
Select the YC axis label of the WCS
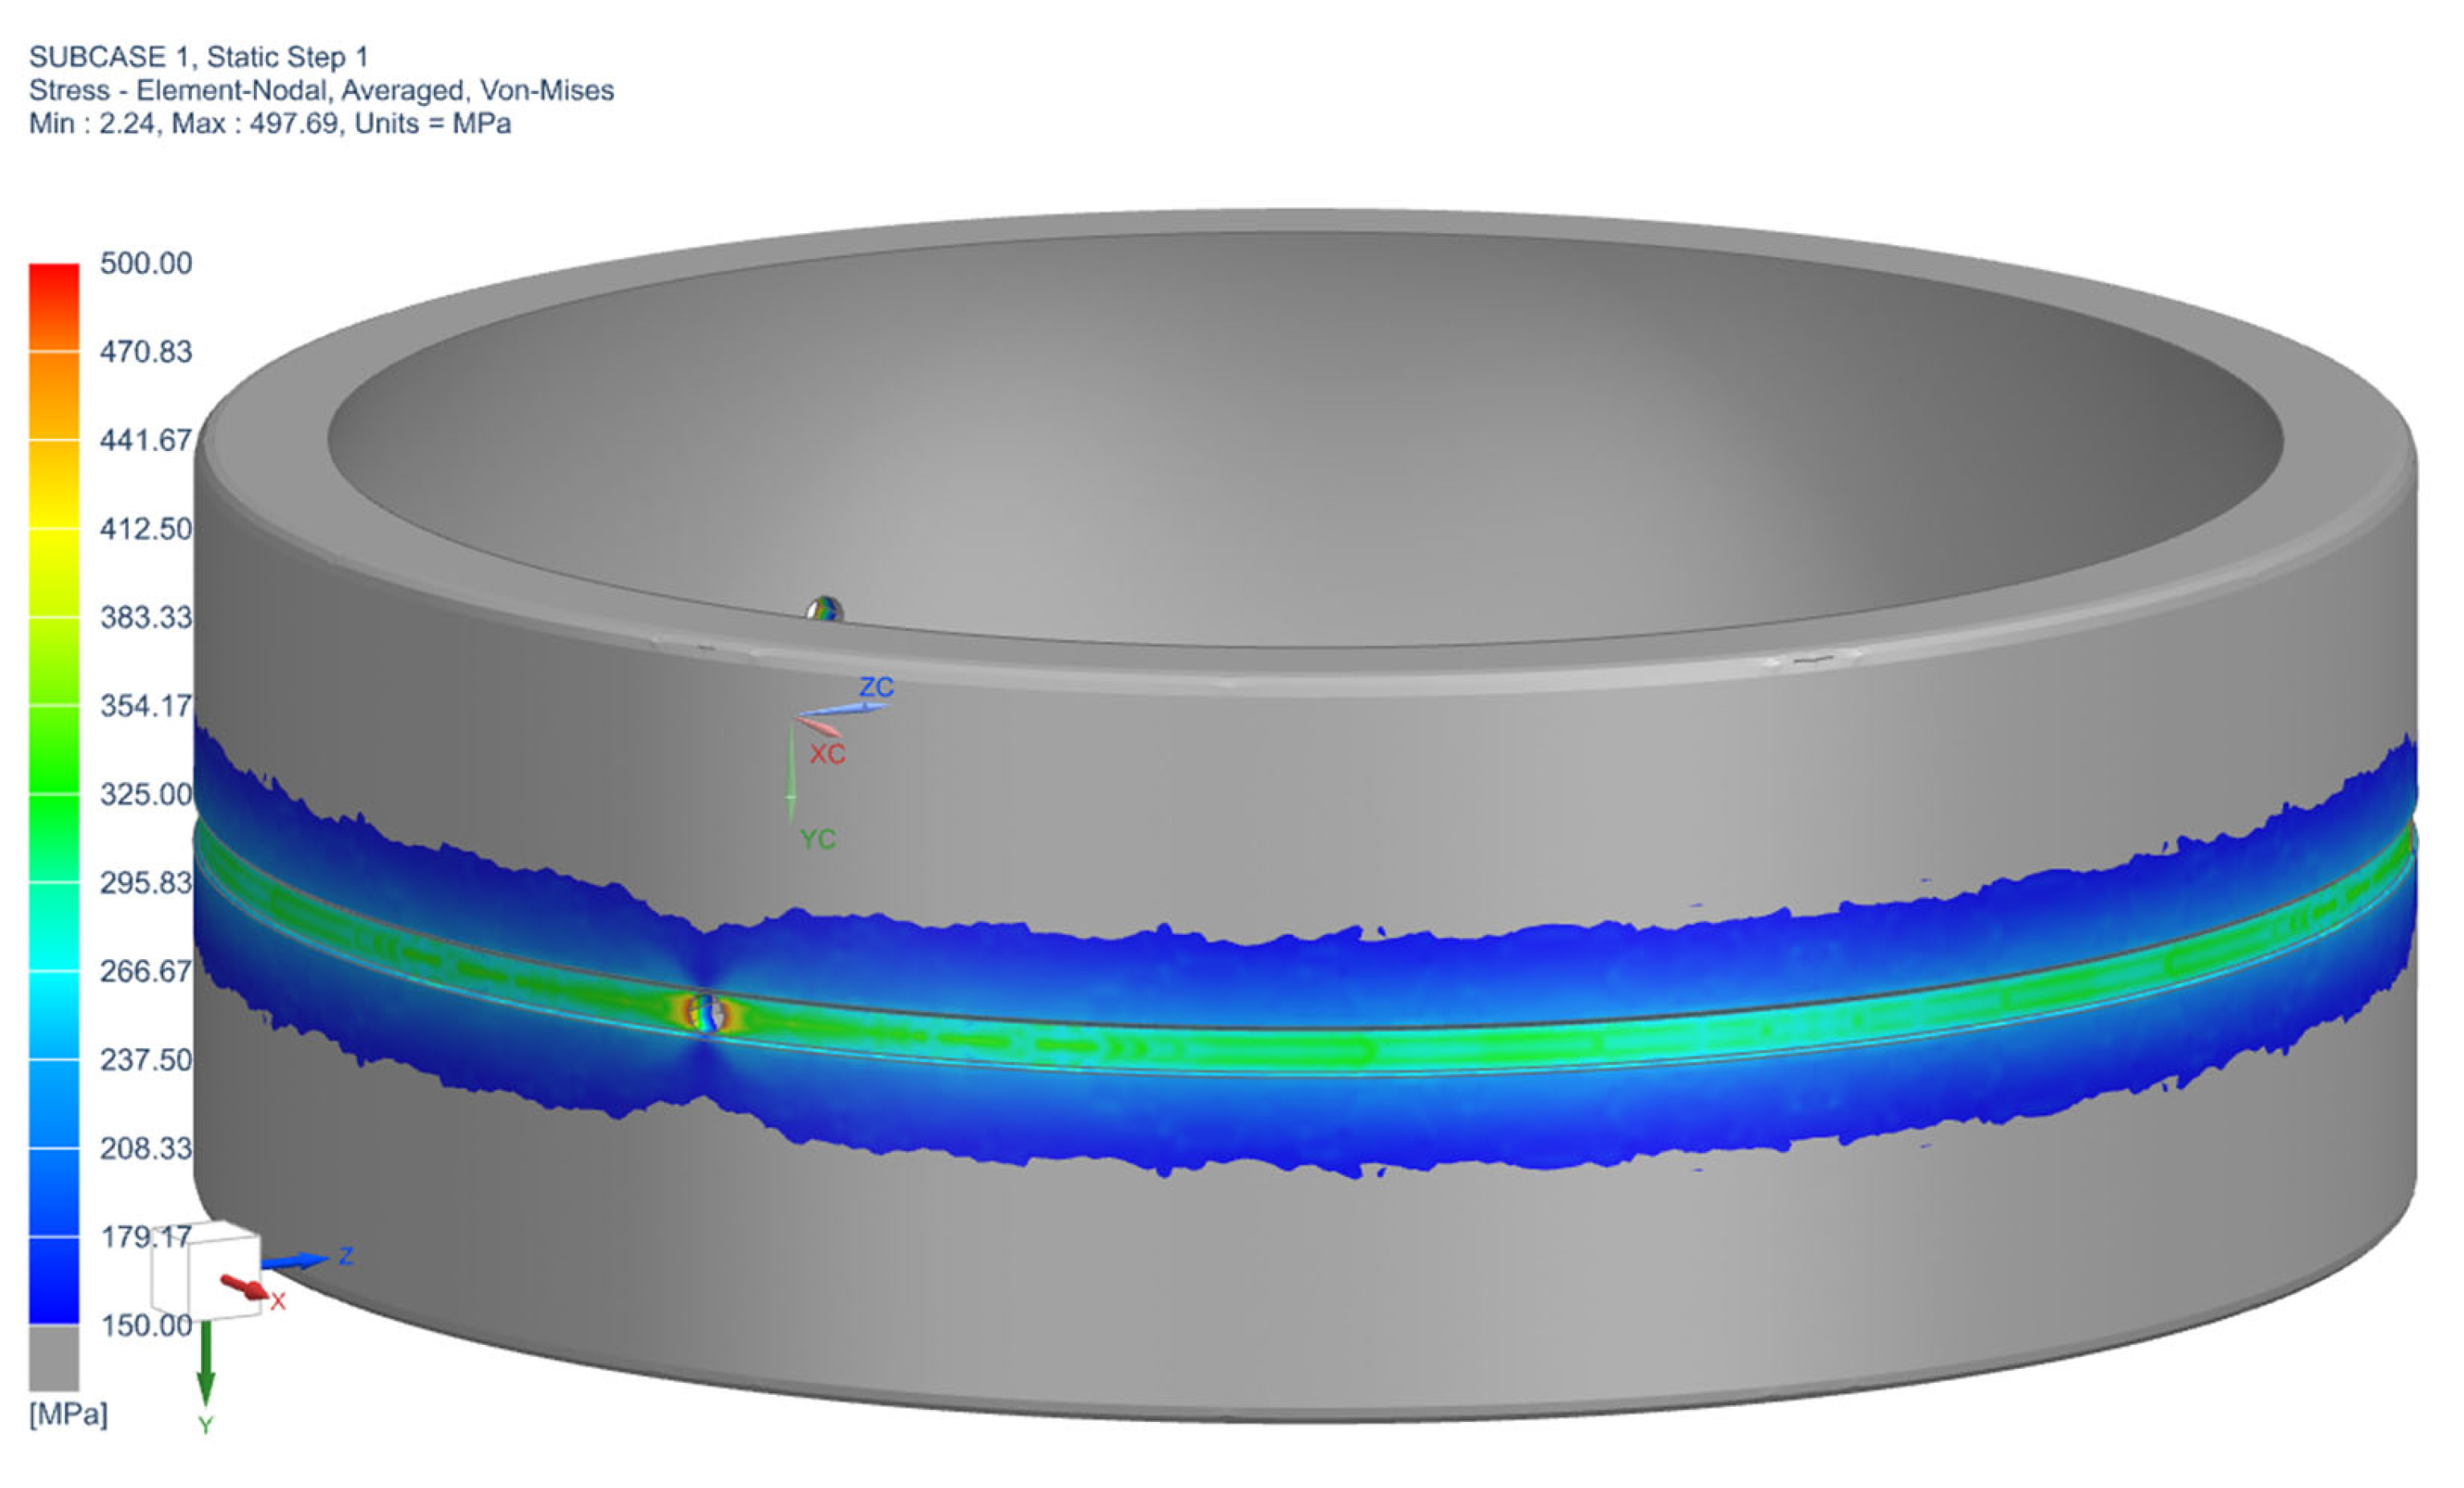(817, 839)
